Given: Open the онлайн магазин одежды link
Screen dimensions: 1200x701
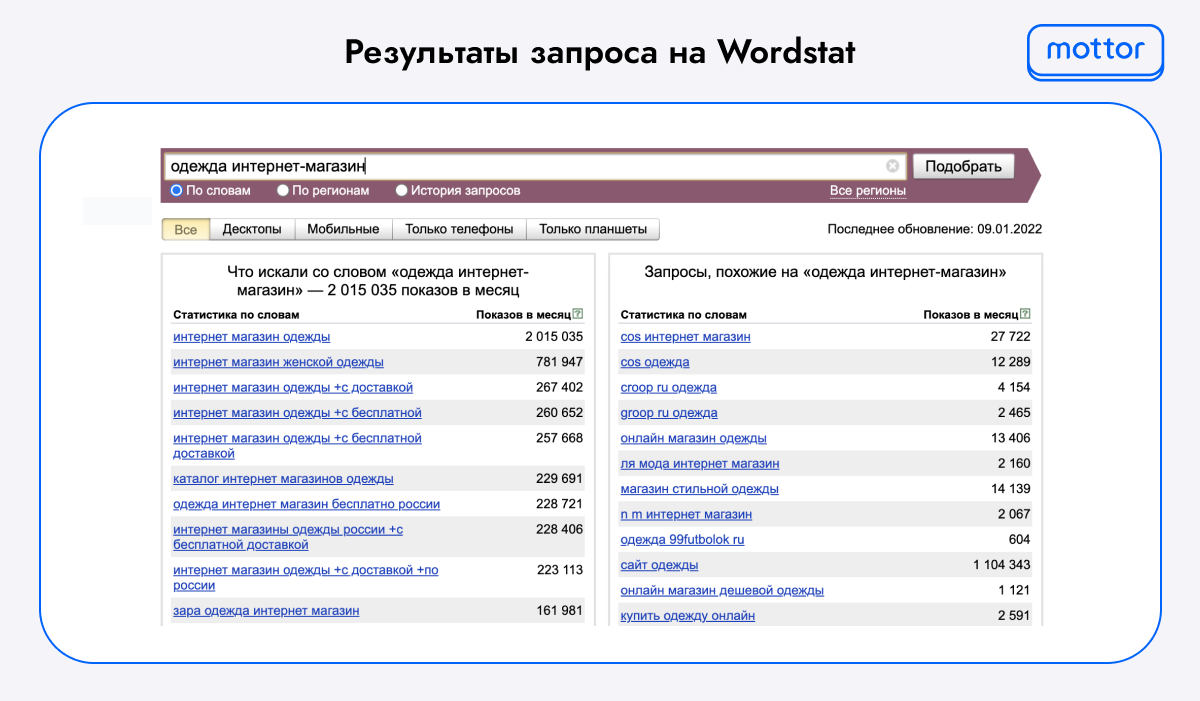Looking at the screenshot, I should 693,438.
